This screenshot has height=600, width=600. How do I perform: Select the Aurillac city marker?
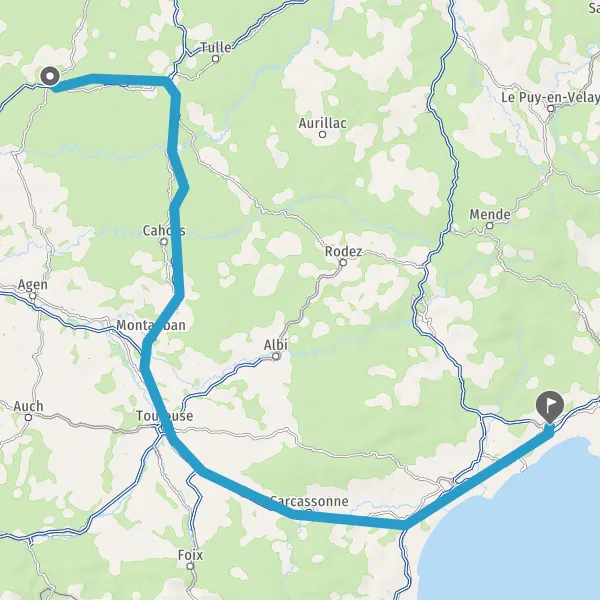[323, 134]
